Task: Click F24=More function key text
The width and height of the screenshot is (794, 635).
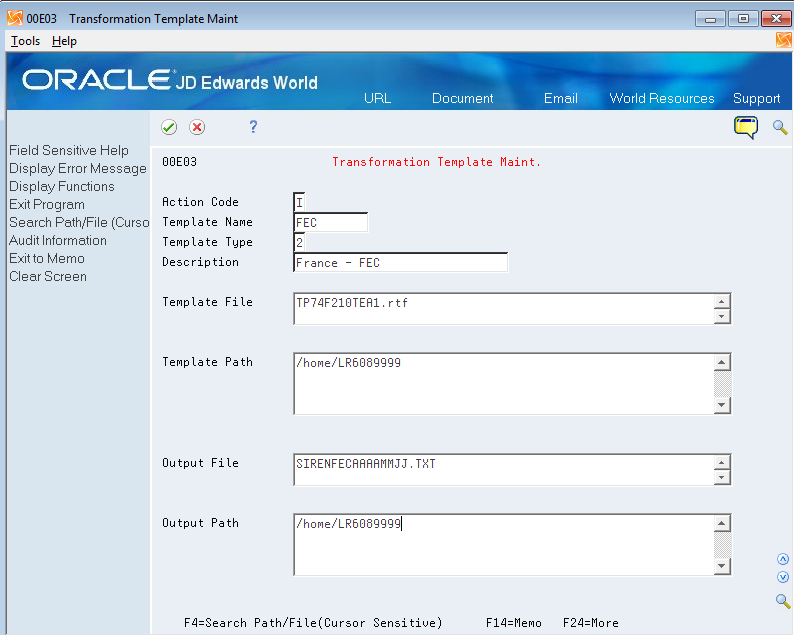Action: [590, 623]
